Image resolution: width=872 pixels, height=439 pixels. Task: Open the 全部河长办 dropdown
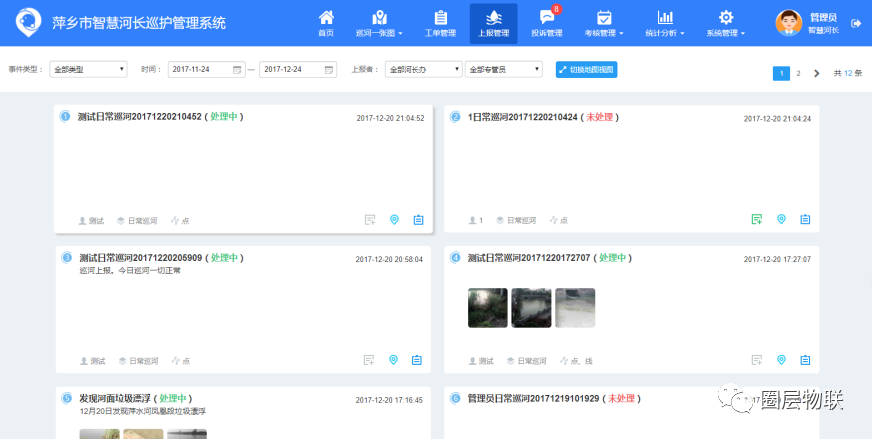click(424, 70)
